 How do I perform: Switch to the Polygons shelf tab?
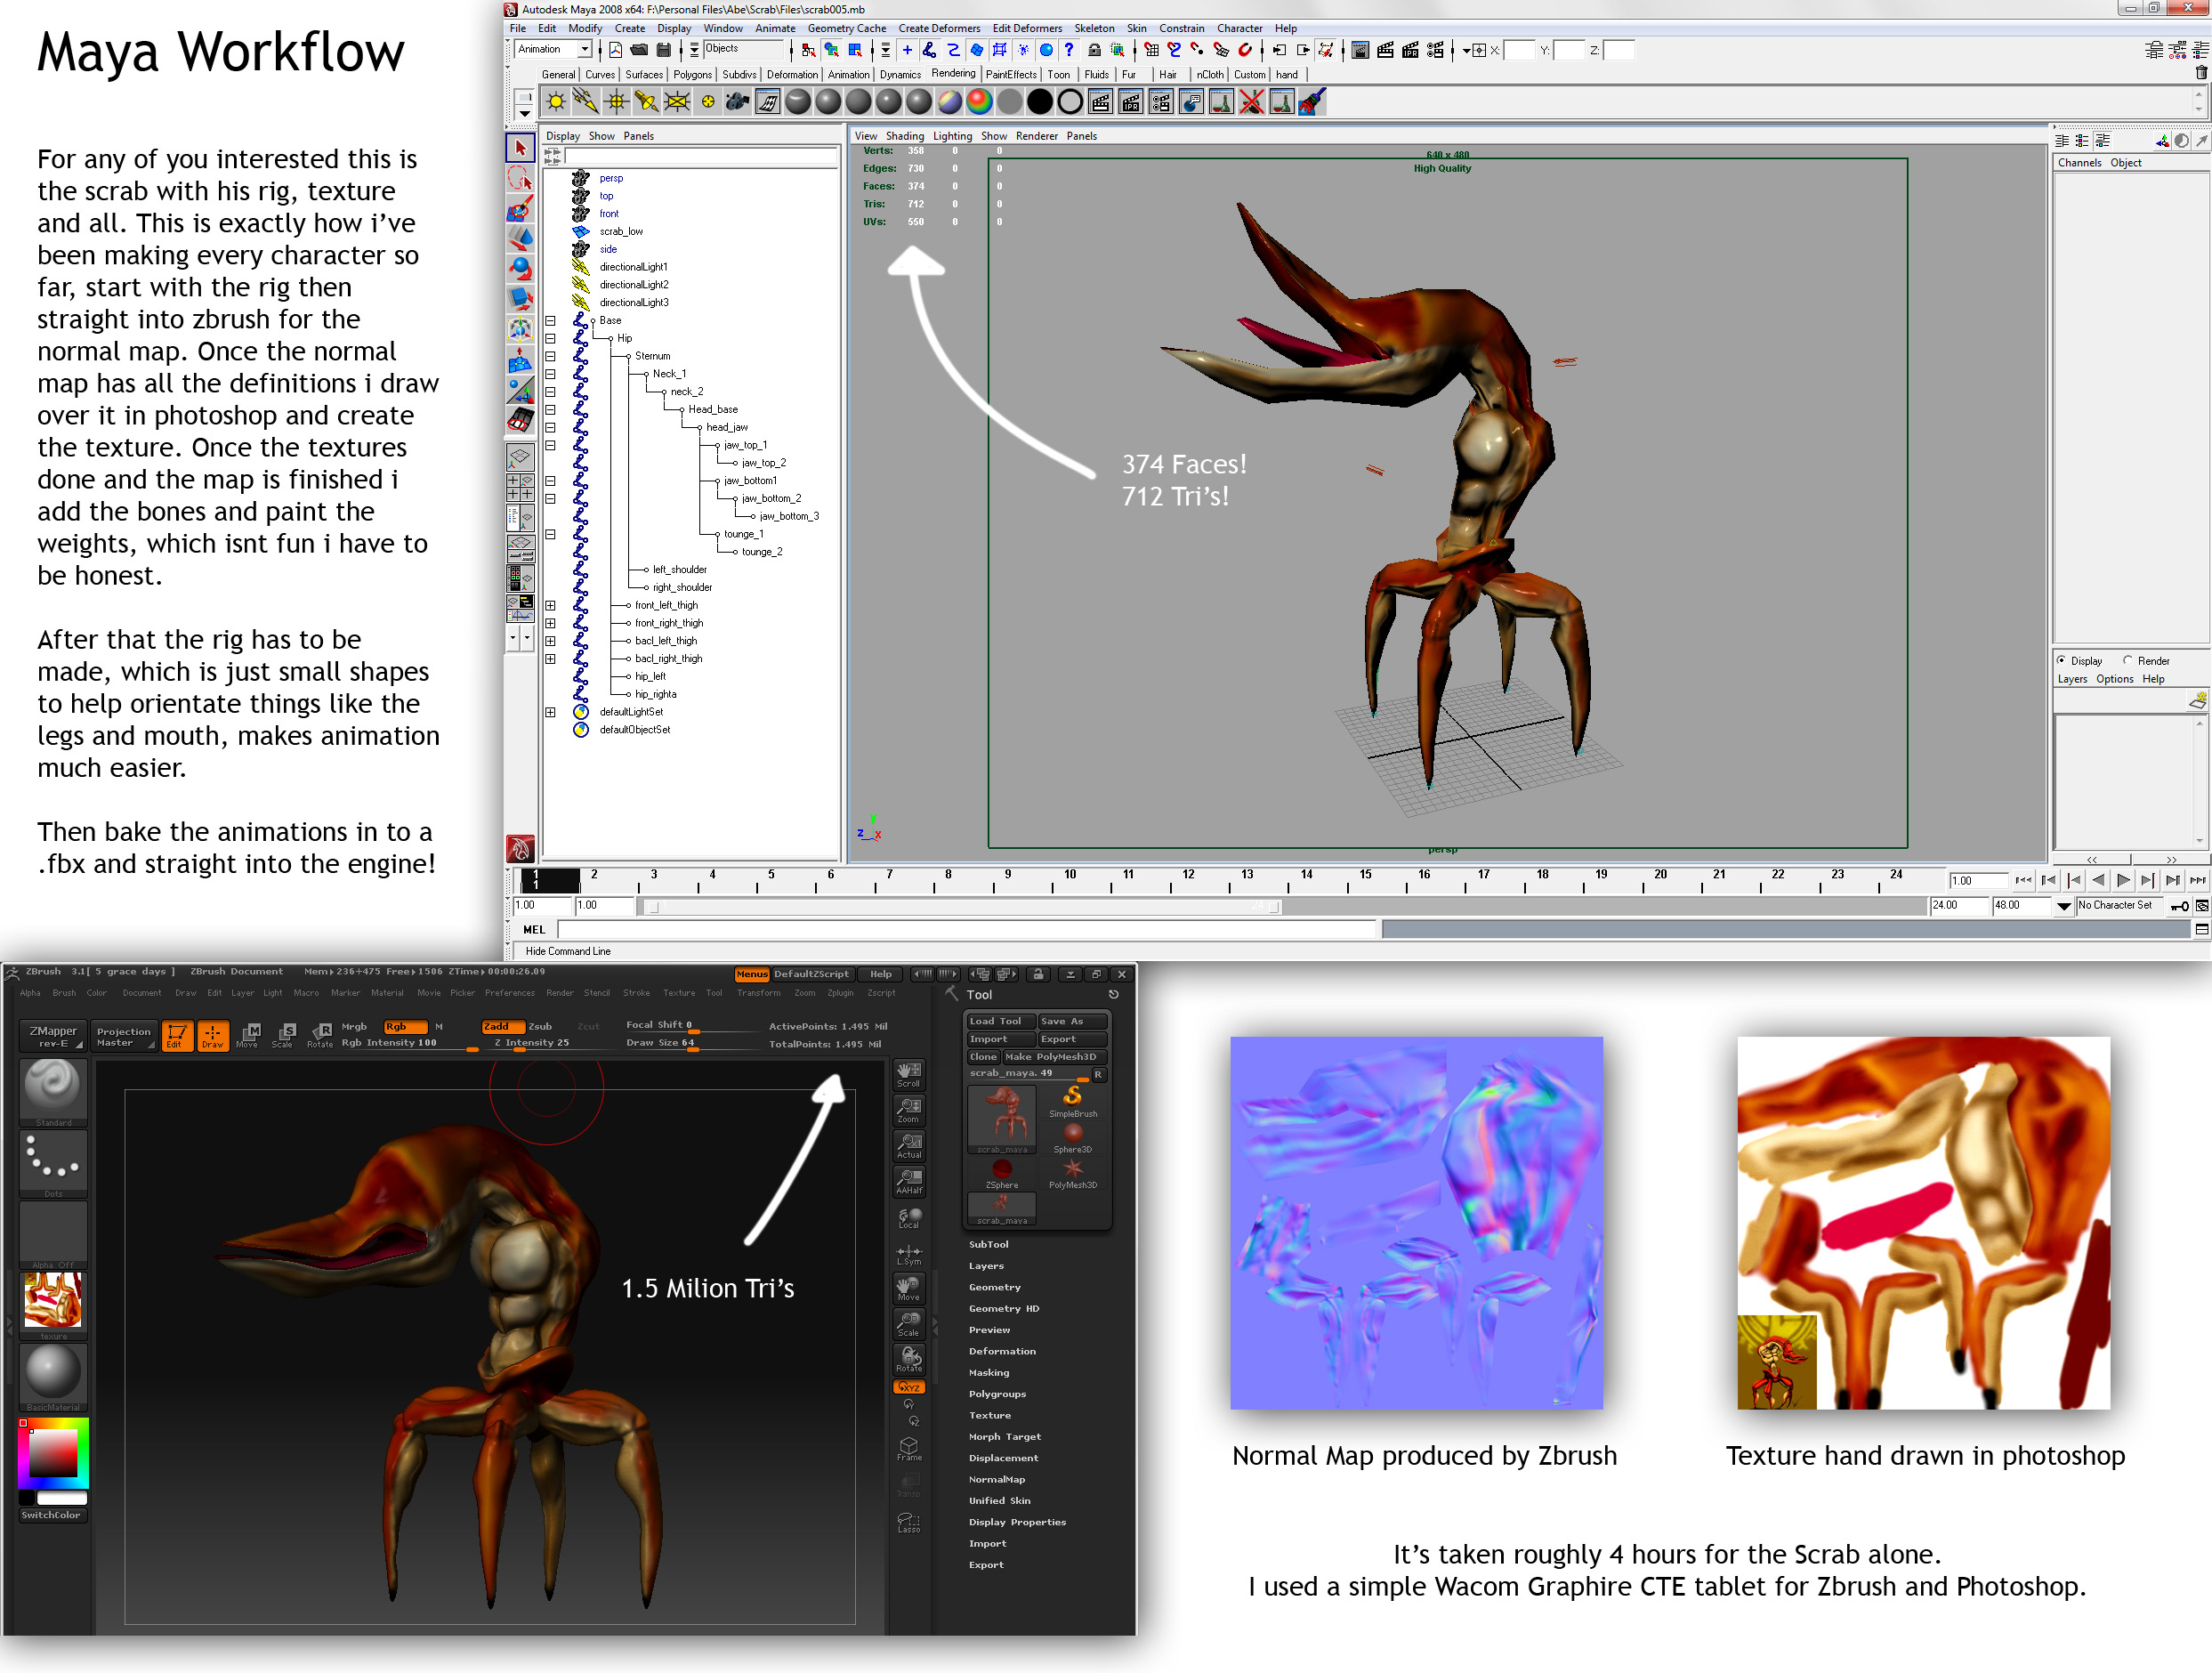(692, 75)
